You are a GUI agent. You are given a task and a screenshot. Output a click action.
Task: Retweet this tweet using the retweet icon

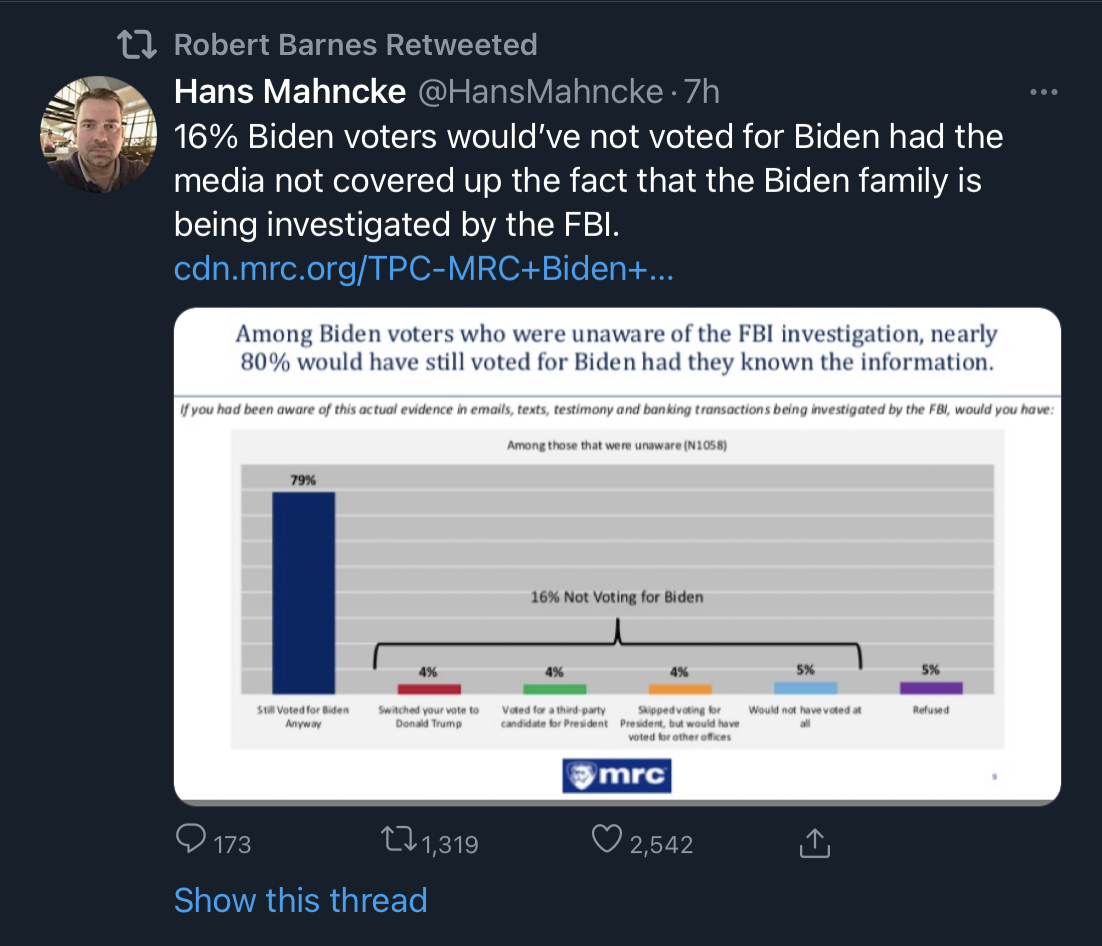coord(398,839)
